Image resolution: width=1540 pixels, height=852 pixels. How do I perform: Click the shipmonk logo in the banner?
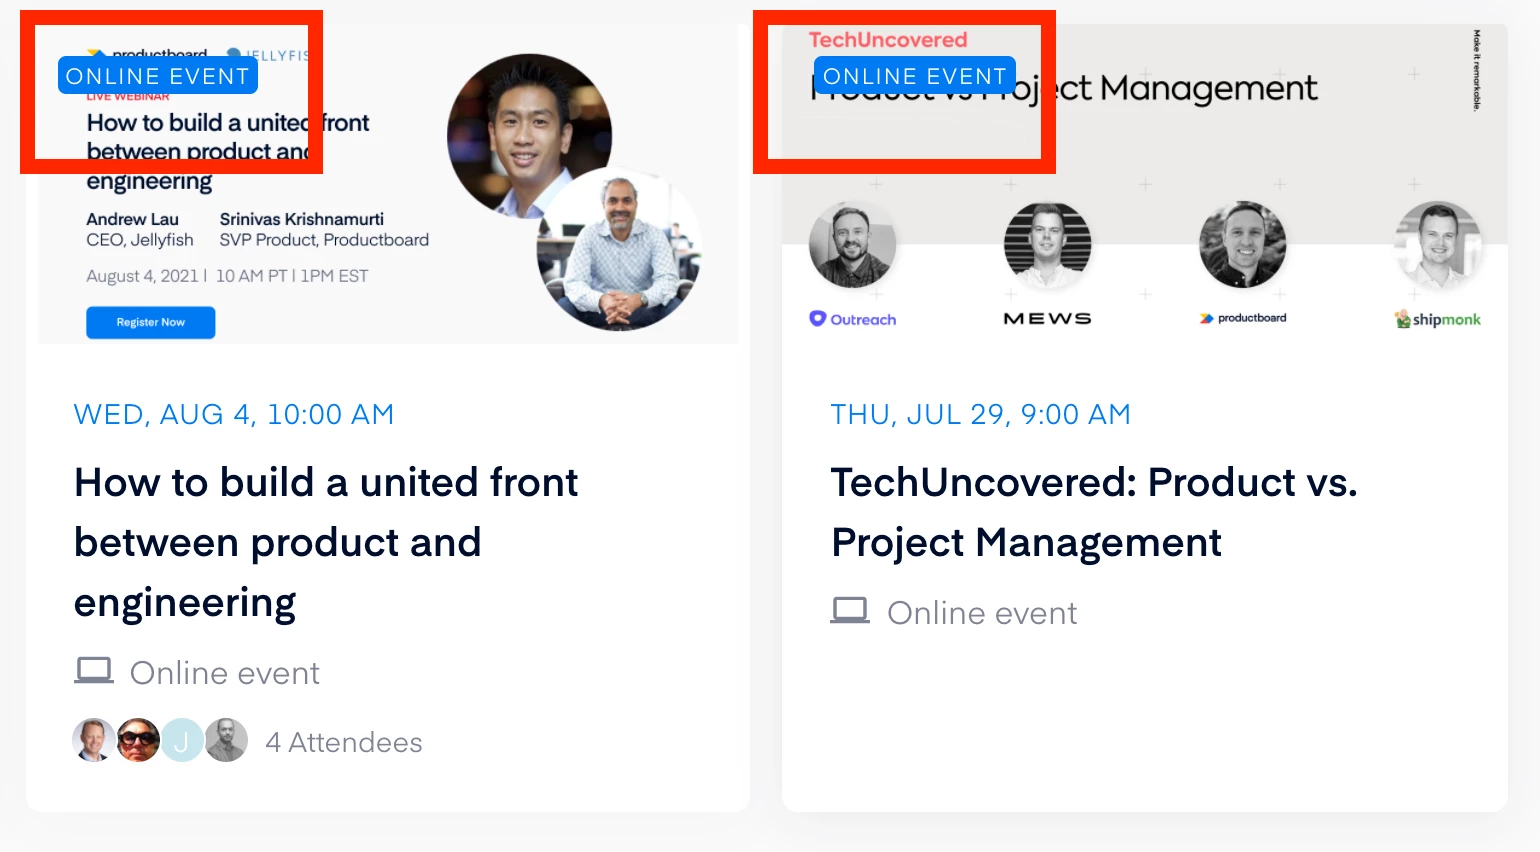1438,319
